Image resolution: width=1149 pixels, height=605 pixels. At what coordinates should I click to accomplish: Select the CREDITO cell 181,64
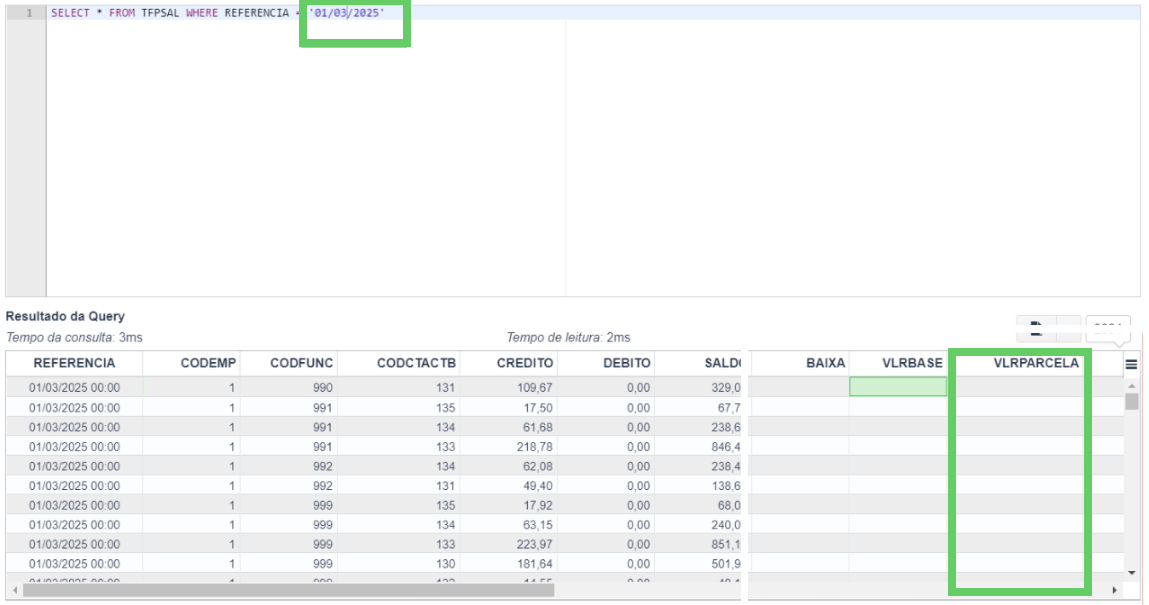pyautogui.click(x=509, y=564)
